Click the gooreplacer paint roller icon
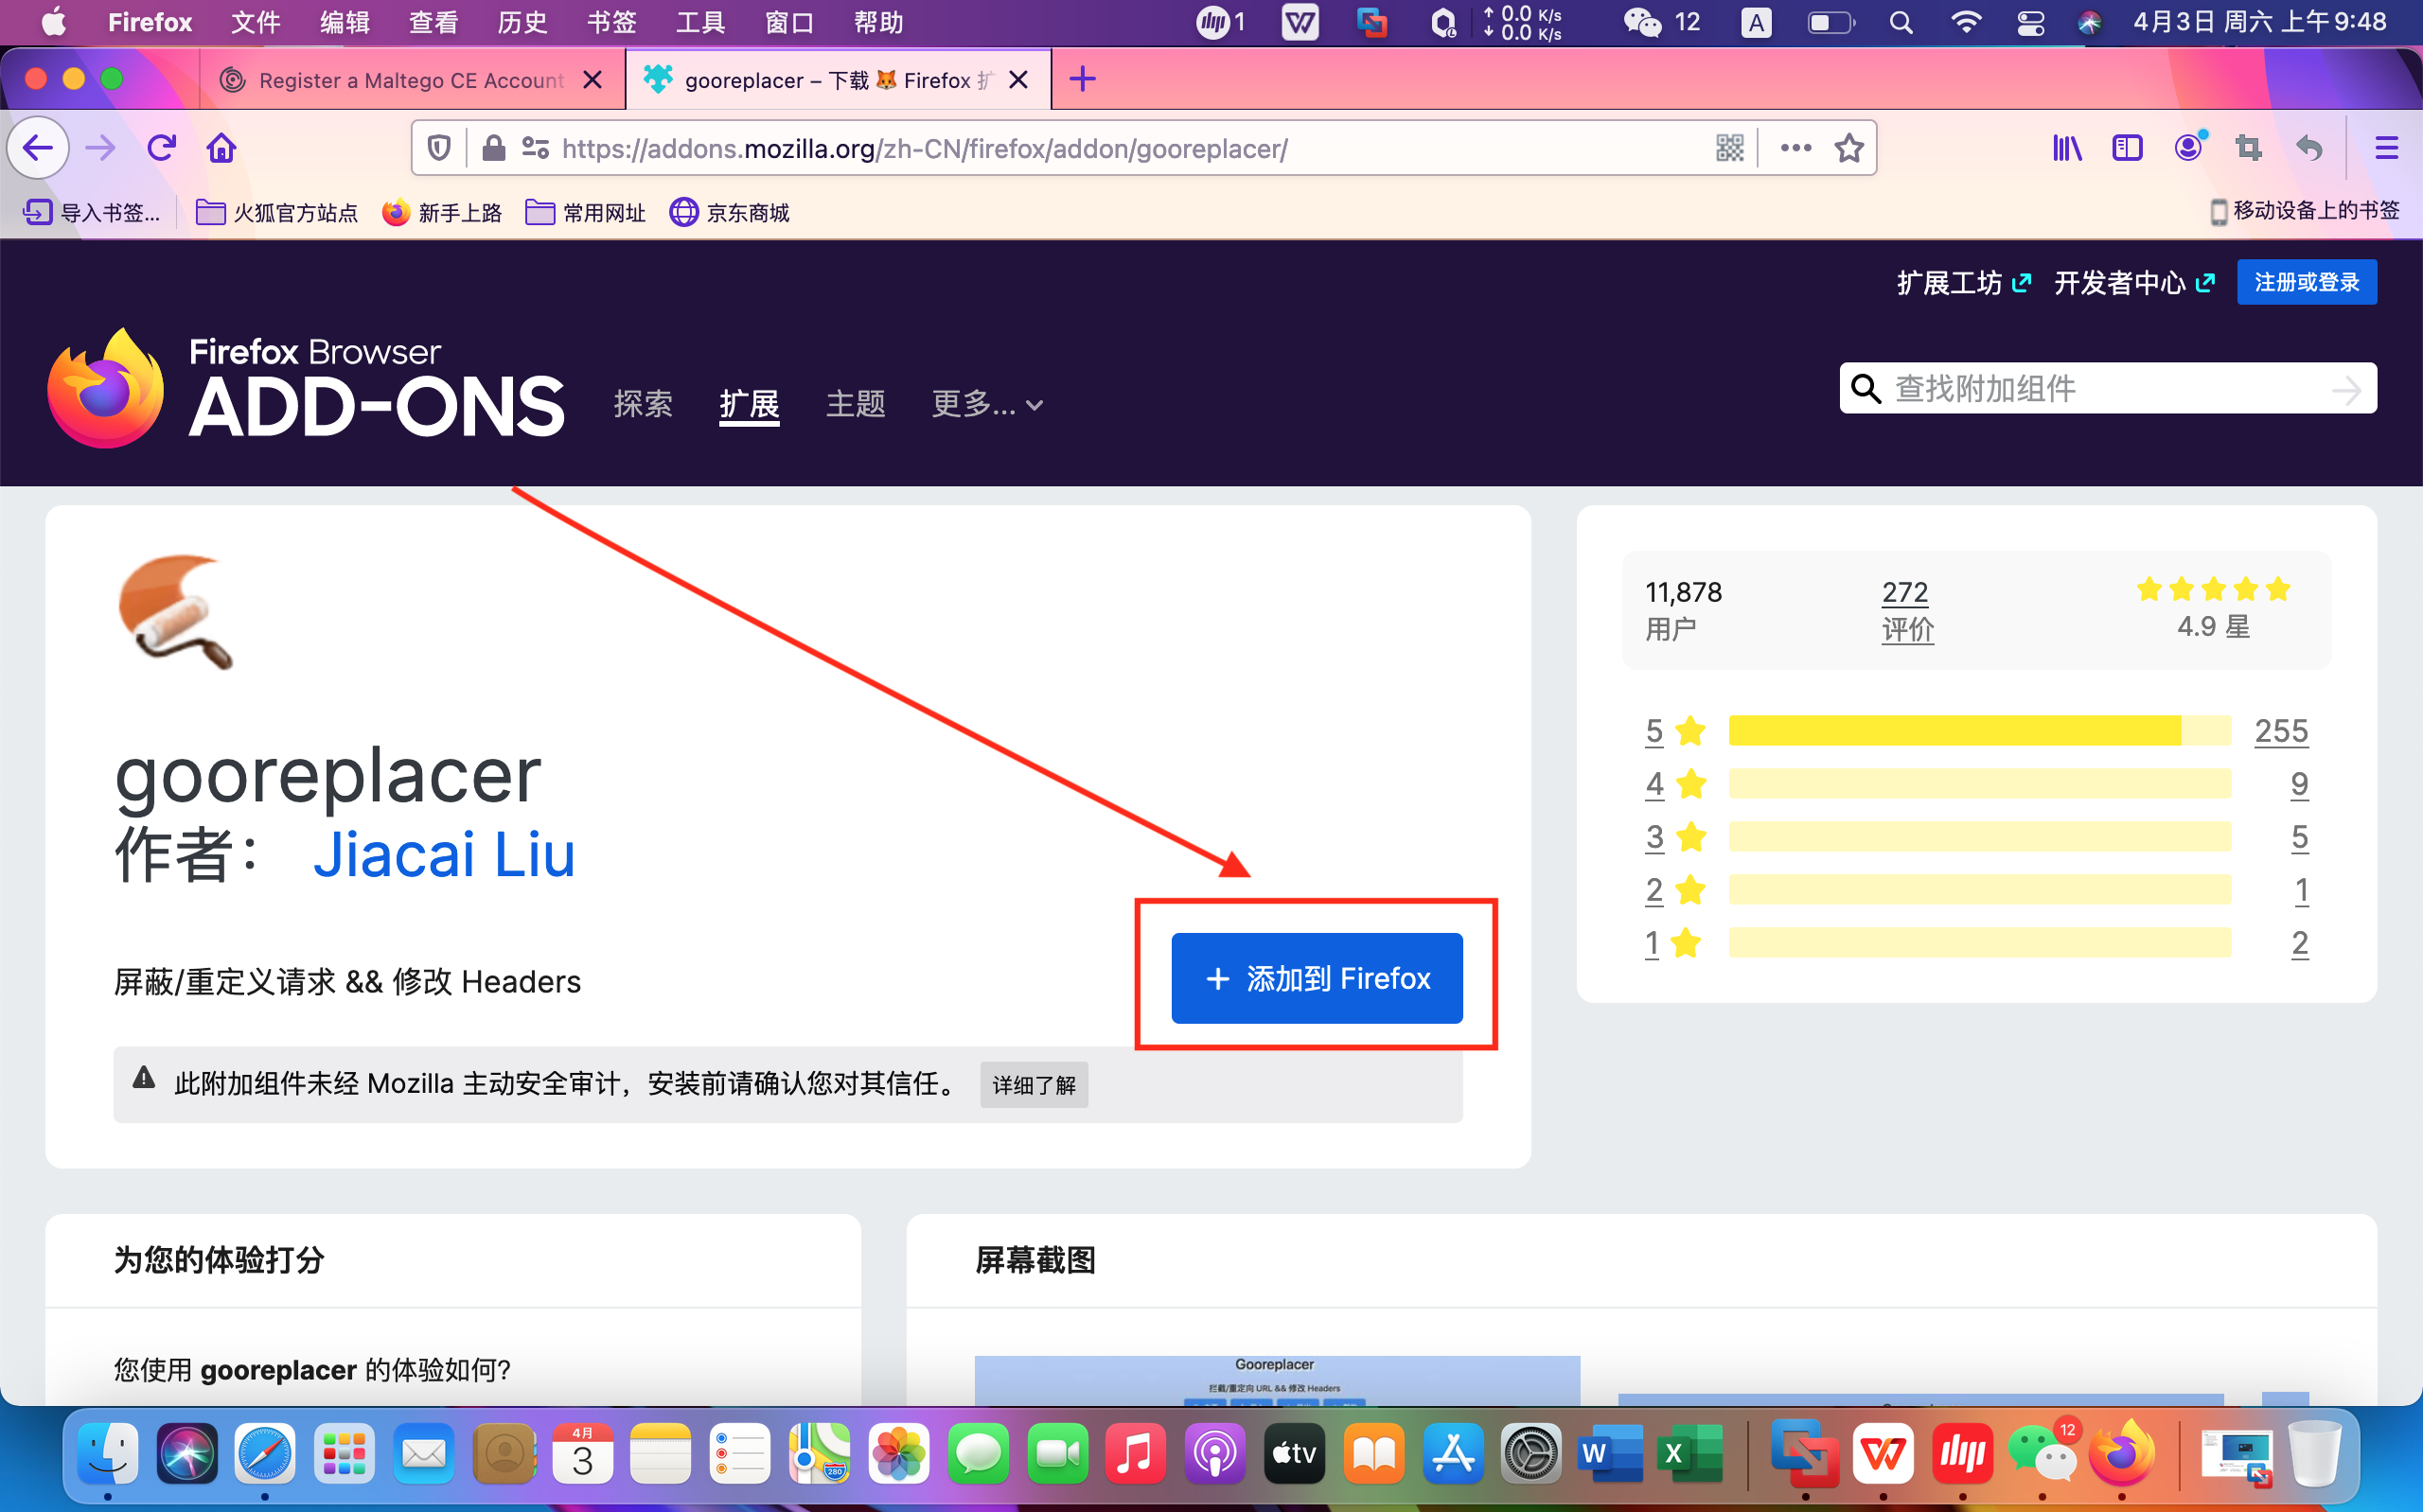The image size is (2423, 1512). point(176,611)
